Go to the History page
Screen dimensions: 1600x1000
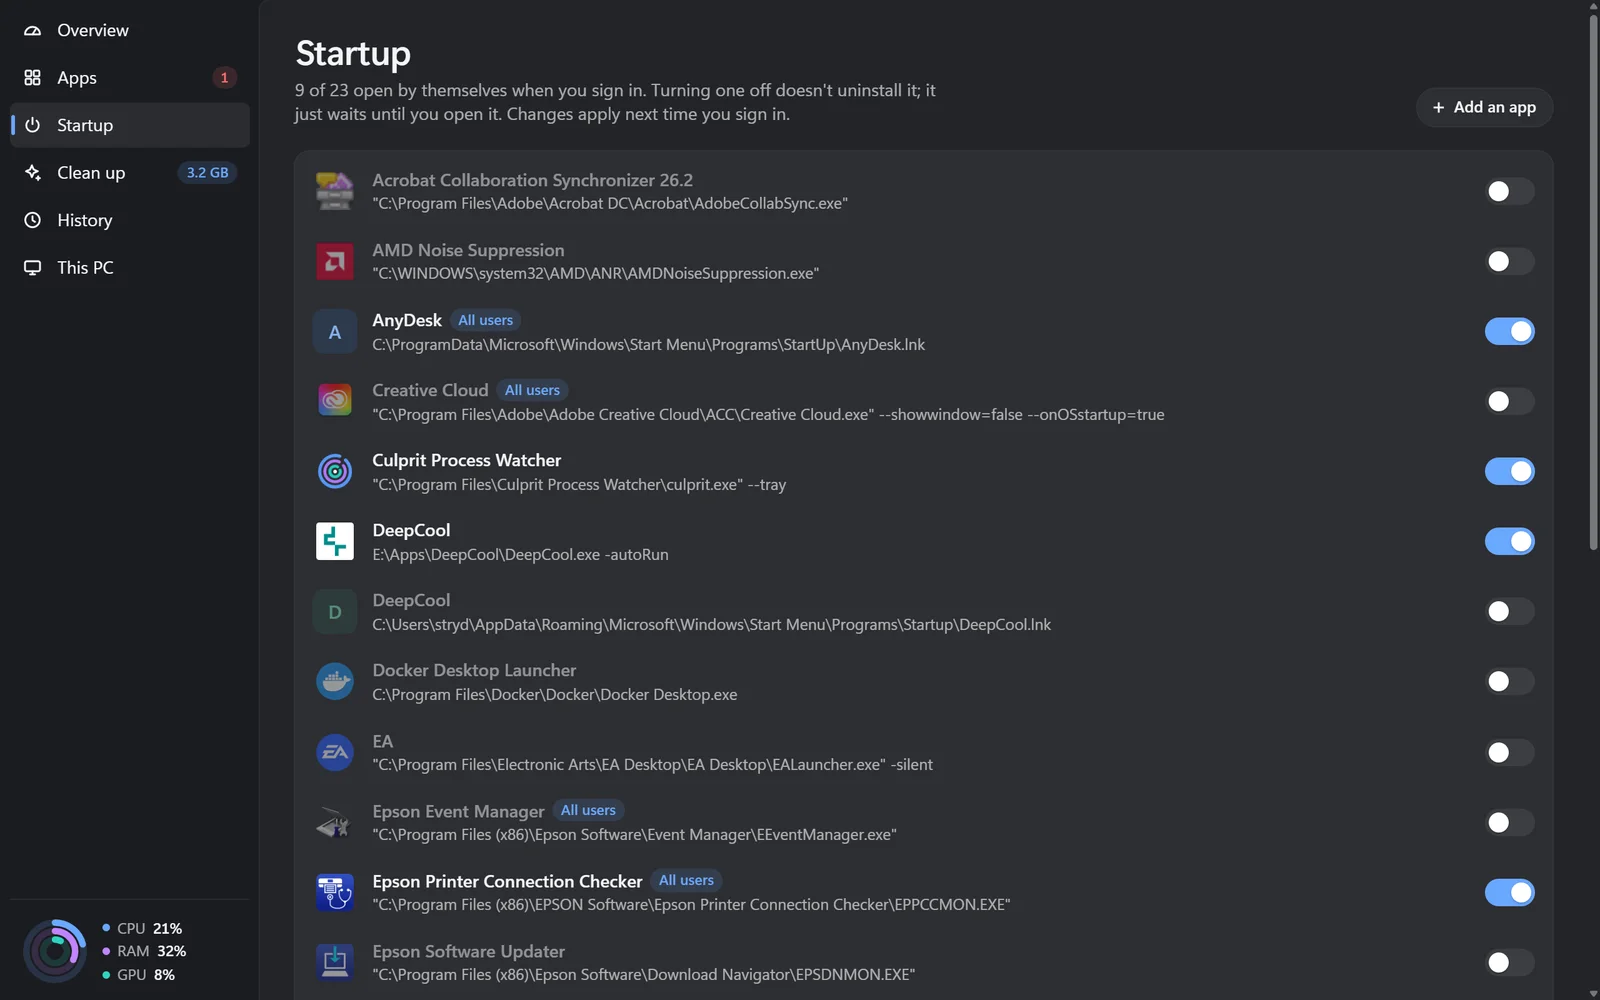click(x=130, y=220)
